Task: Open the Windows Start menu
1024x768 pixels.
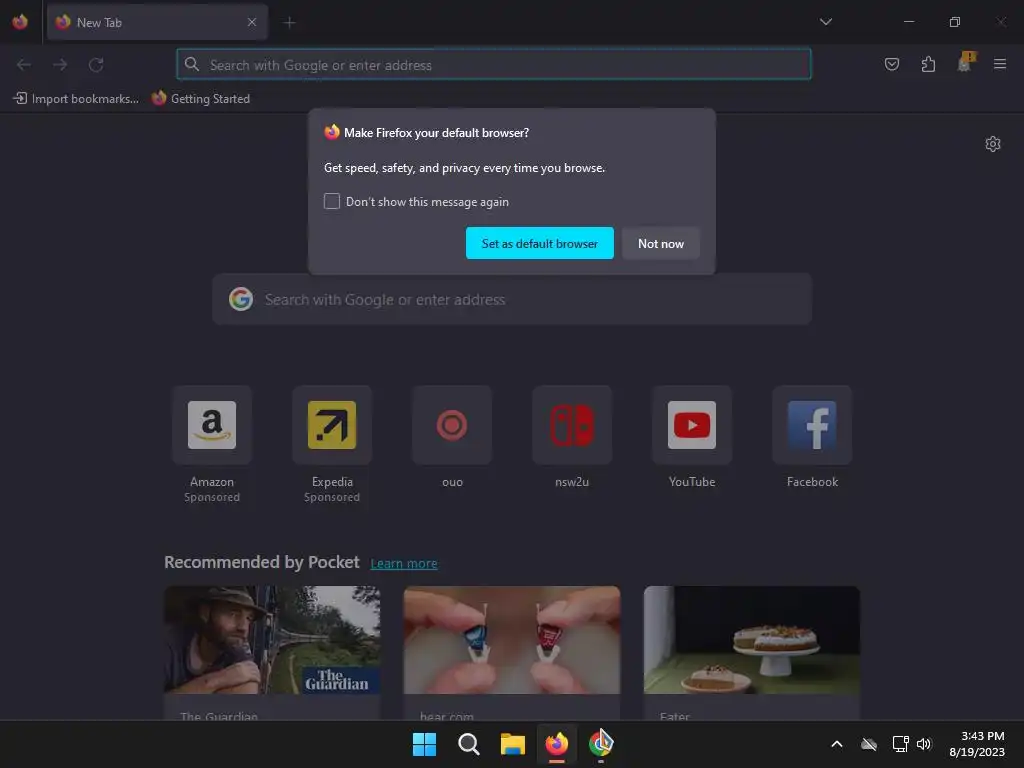Action: coord(424,744)
